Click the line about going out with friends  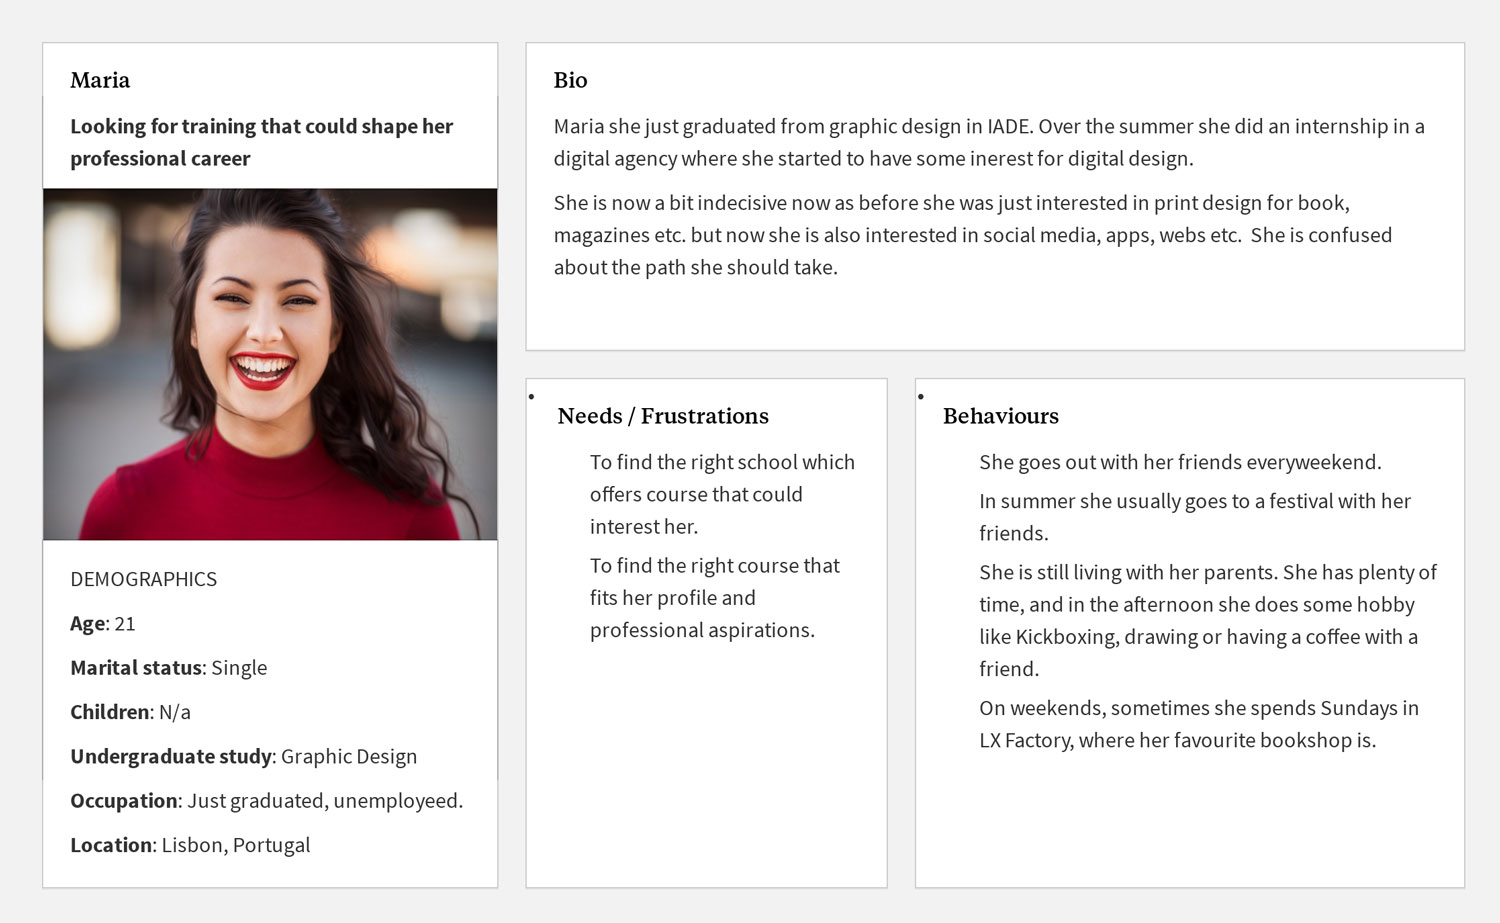[x=1180, y=462]
